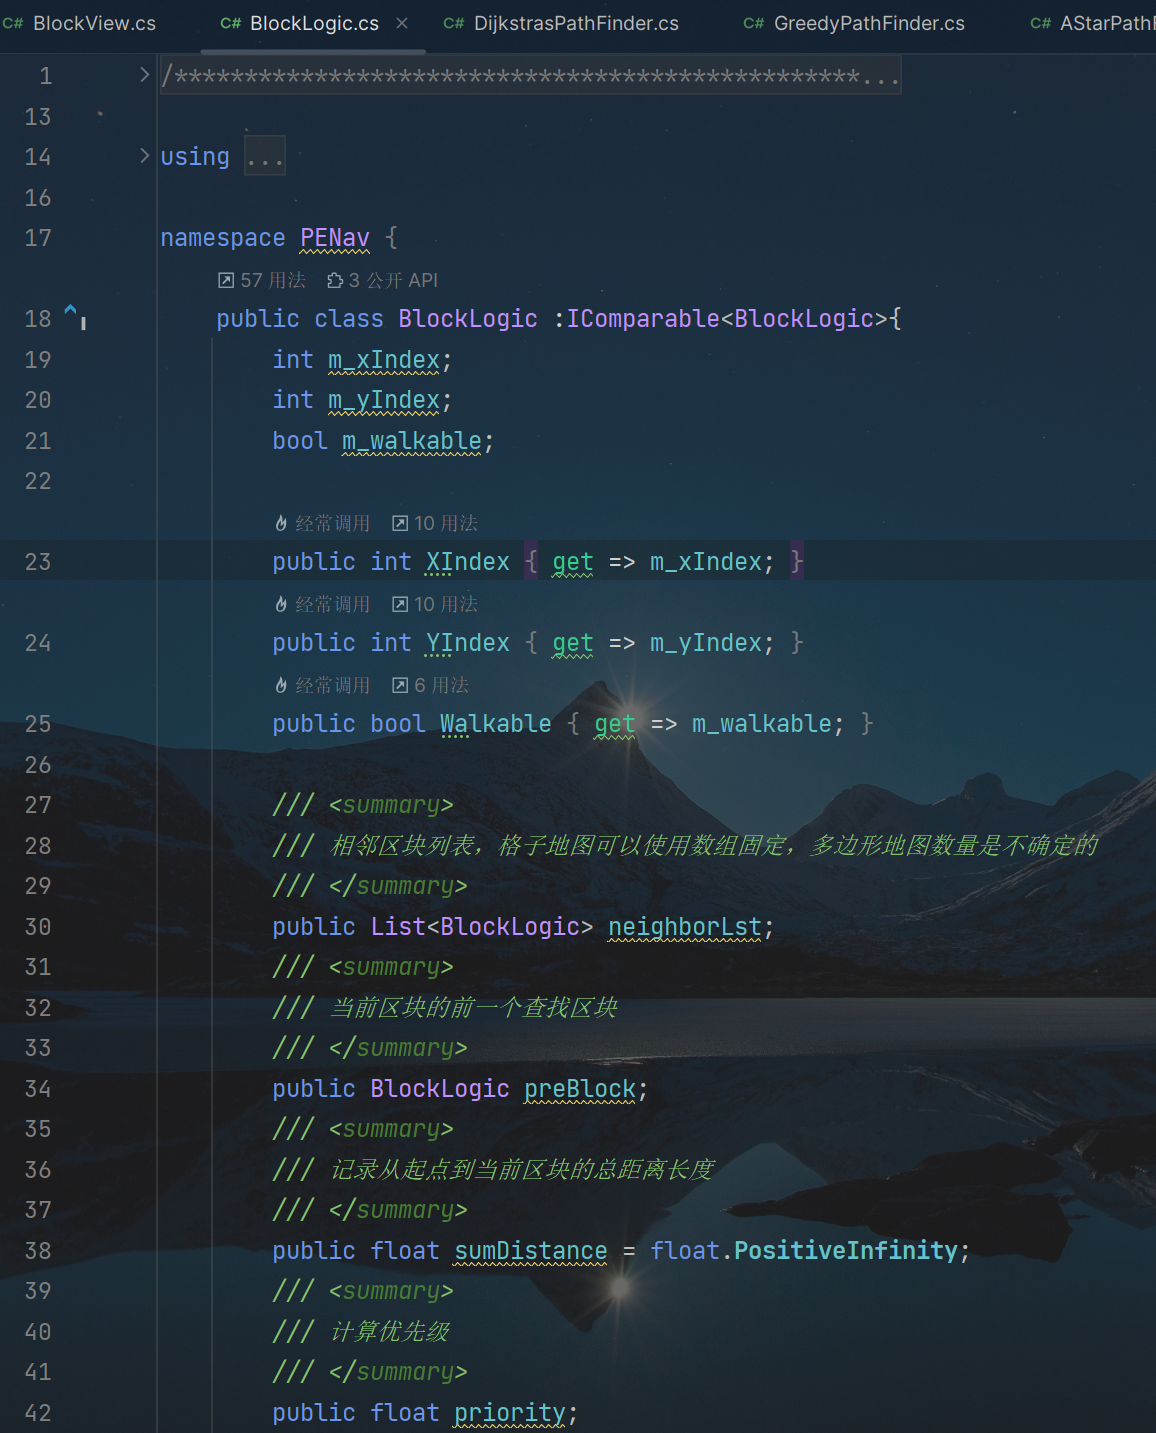Switch to the DijkstrasPathFinder.cs tab
The height and width of the screenshot is (1433, 1156).
pyautogui.click(x=575, y=23)
